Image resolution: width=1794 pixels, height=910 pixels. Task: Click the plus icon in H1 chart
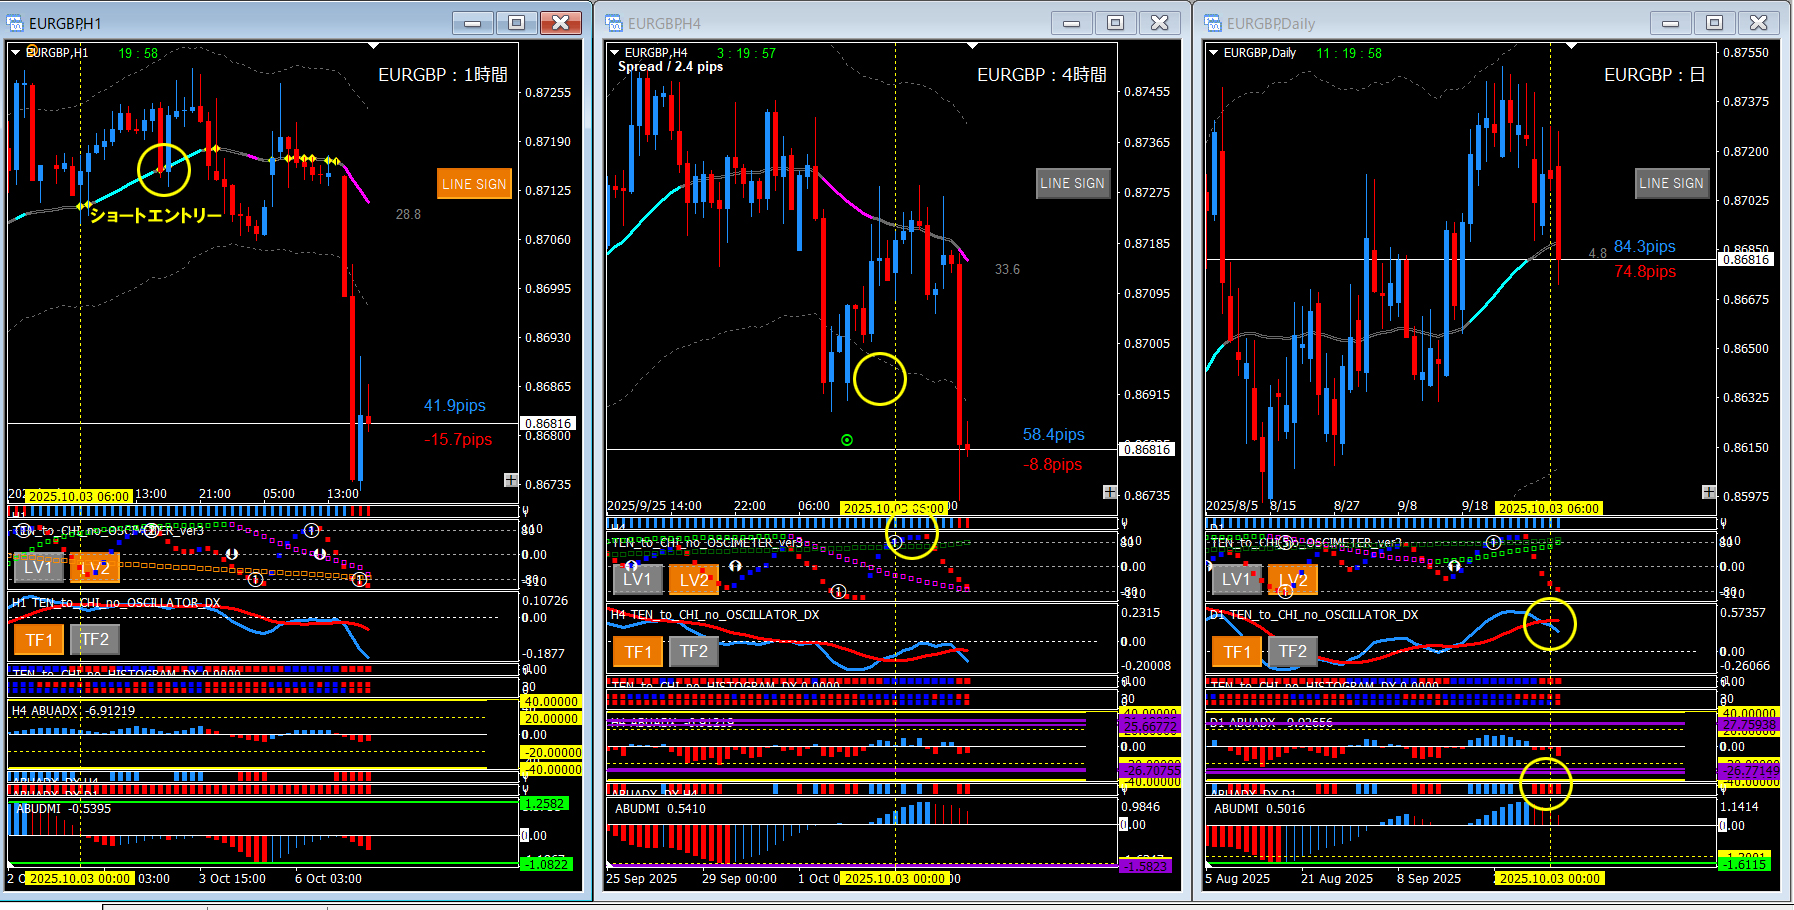click(511, 481)
